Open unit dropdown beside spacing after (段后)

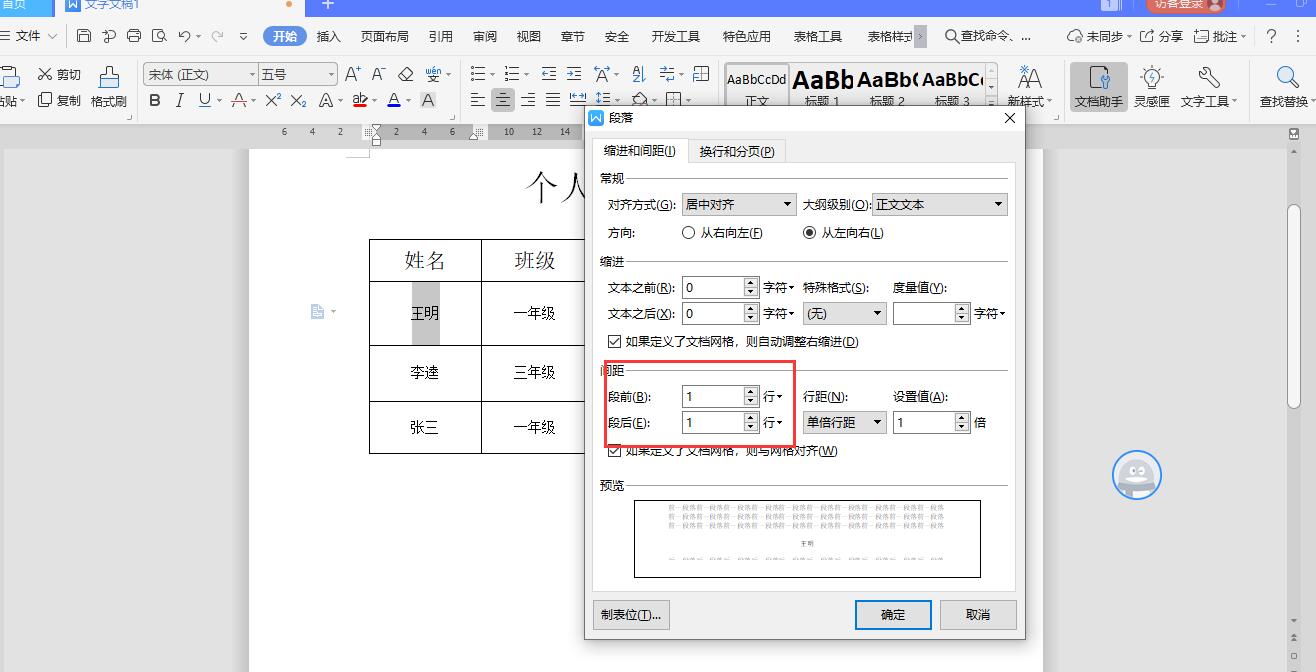[x=773, y=423]
